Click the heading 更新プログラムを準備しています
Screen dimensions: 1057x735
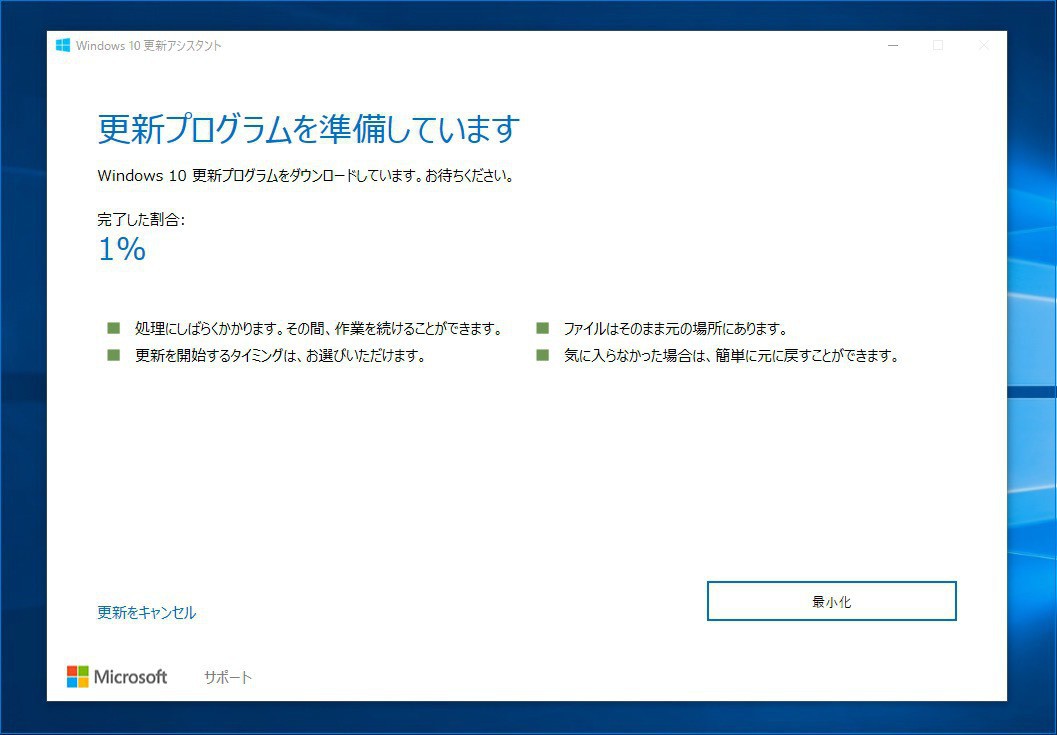[309, 128]
